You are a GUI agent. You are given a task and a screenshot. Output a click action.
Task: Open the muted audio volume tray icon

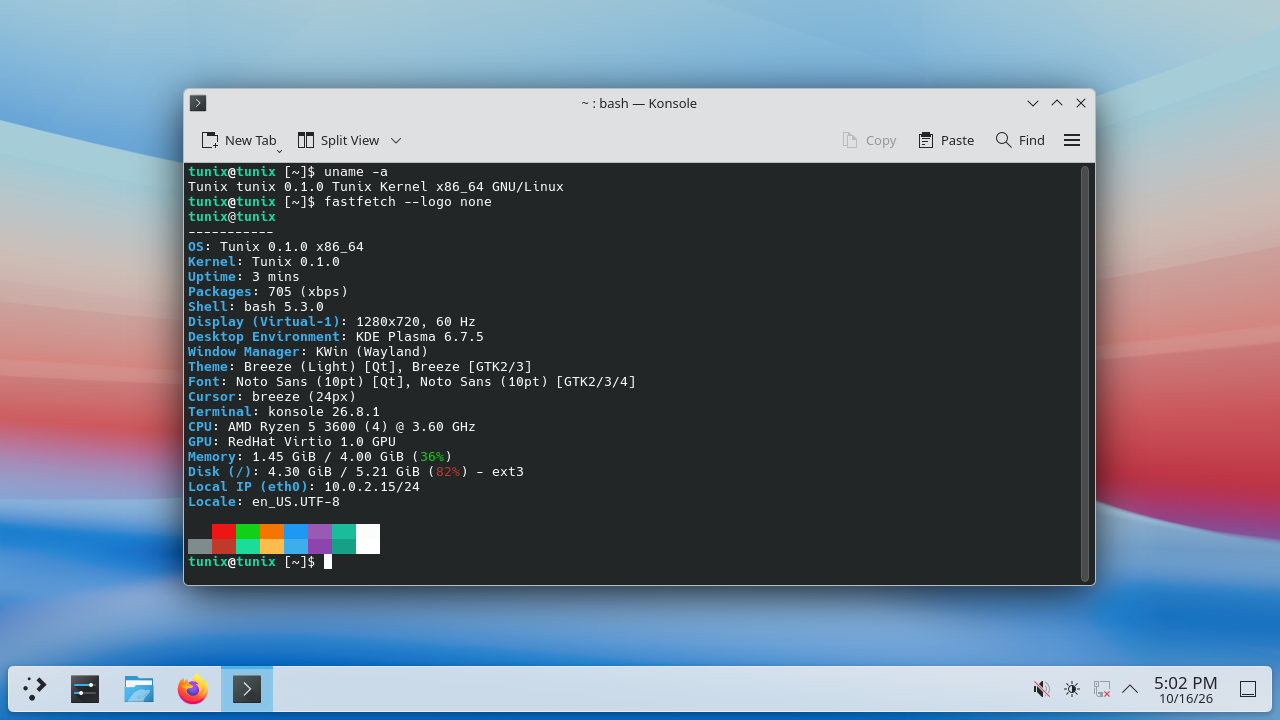pyautogui.click(x=1042, y=689)
